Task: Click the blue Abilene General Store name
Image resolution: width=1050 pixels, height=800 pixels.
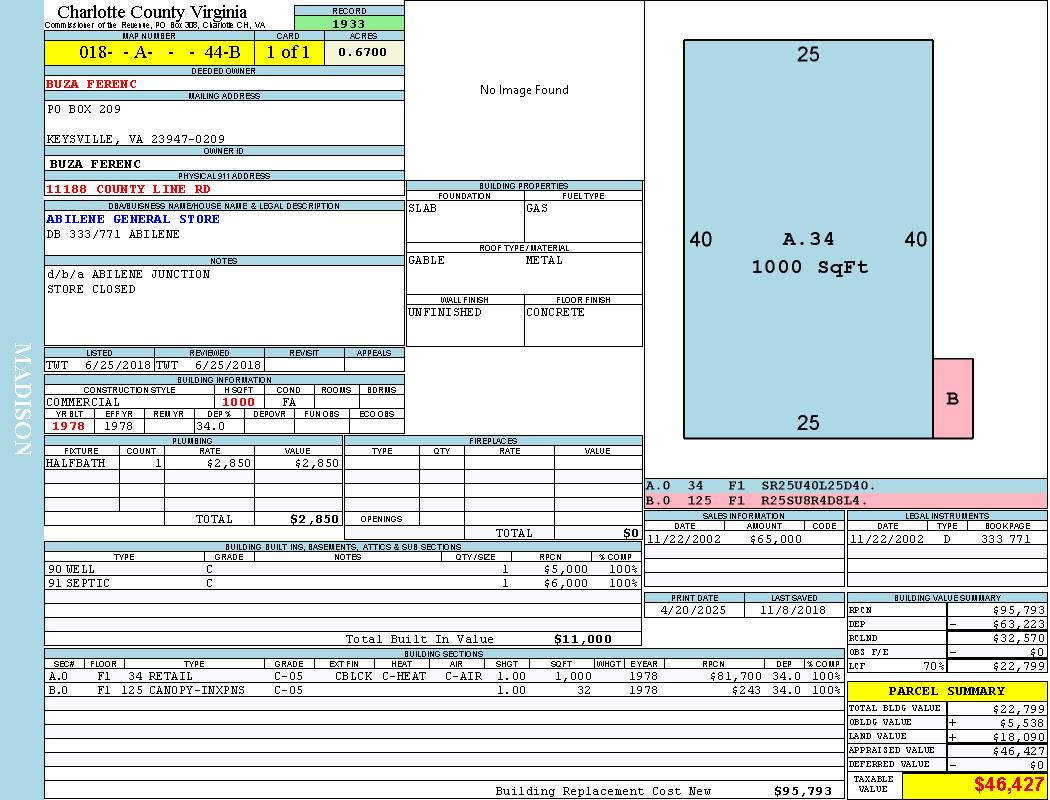Action: click(133, 219)
